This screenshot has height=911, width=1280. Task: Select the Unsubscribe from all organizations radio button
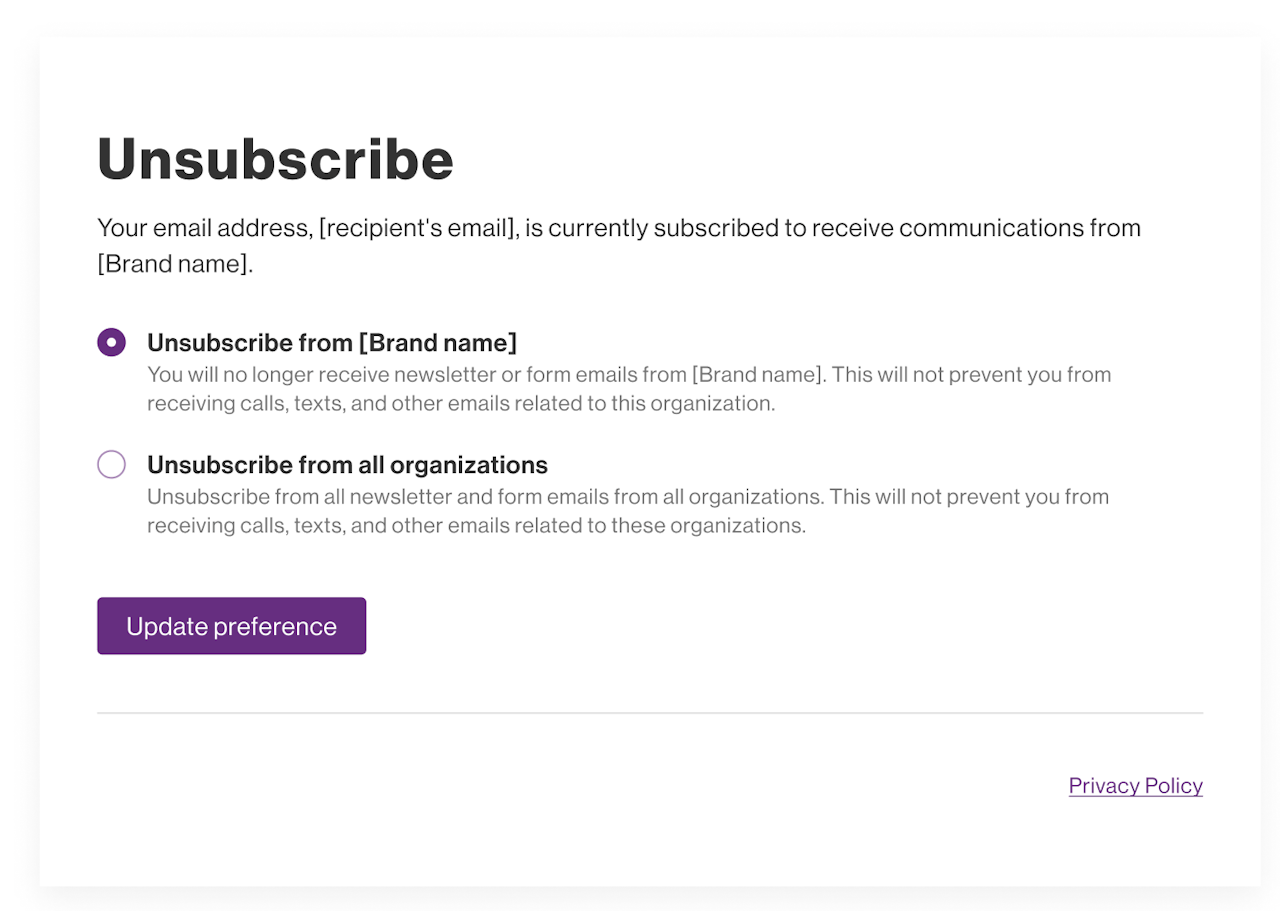tap(111, 465)
